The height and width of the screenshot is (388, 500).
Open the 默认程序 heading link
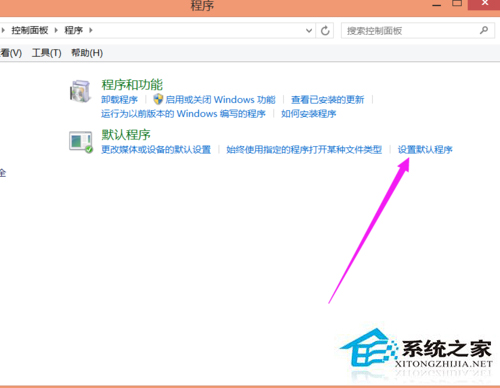click(126, 135)
